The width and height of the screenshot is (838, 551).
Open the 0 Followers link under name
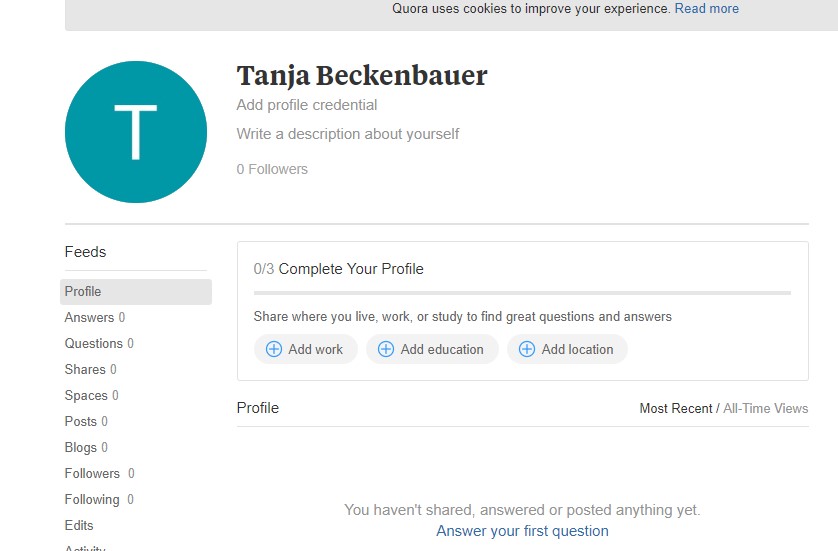(x=272, y=169)
